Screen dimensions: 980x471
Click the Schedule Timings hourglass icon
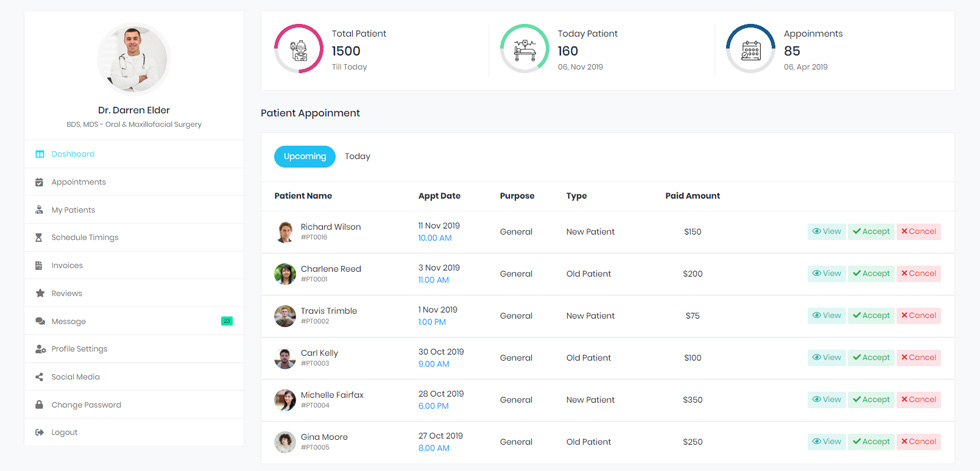(39, 238)
